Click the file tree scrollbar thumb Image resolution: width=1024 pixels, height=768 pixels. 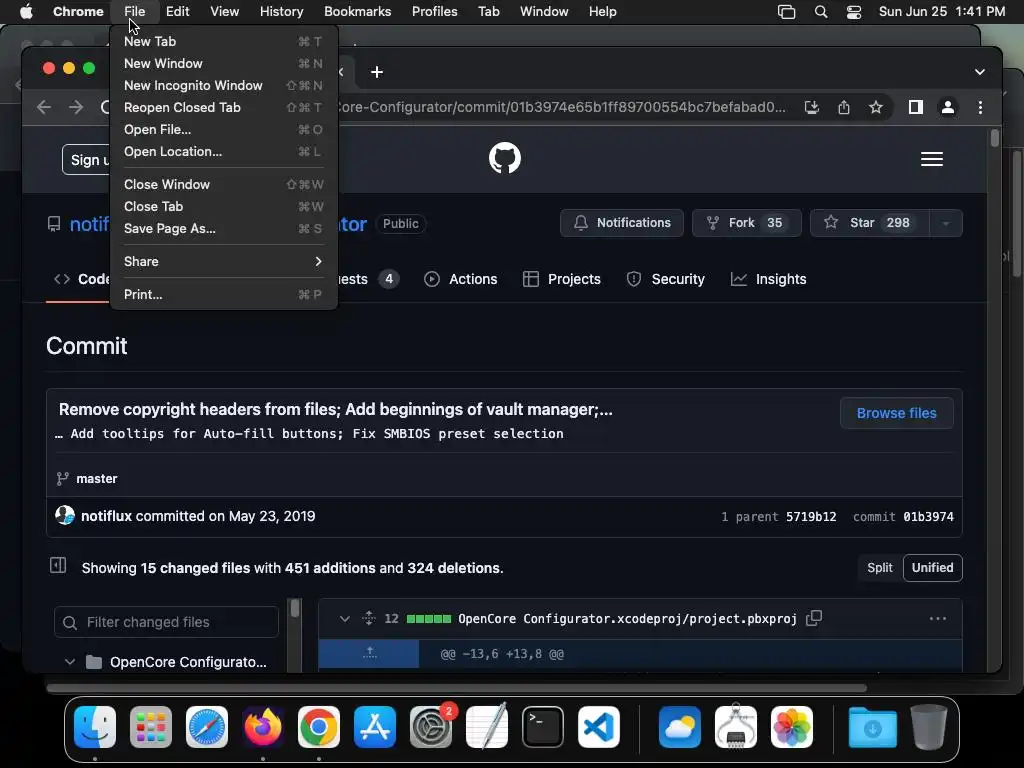click(295, 608)
